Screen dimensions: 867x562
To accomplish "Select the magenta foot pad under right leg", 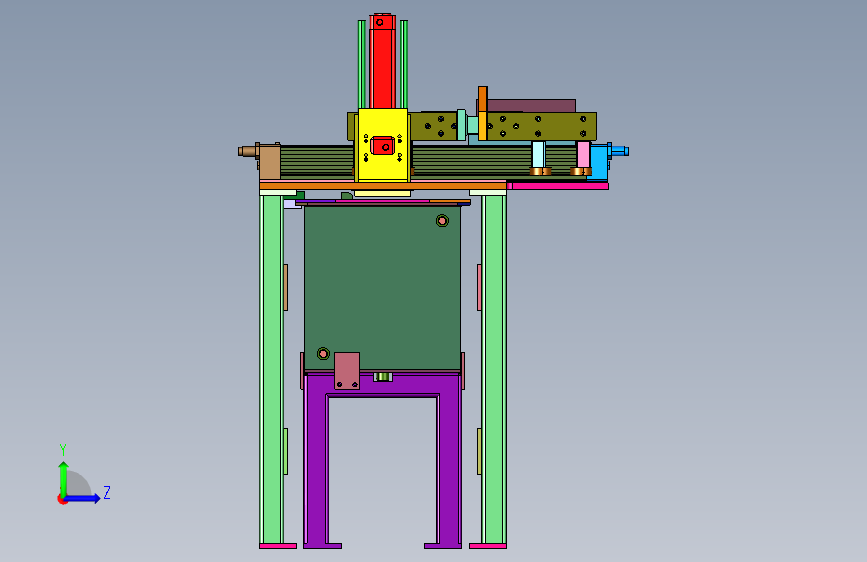I will [x=488, y=546].
